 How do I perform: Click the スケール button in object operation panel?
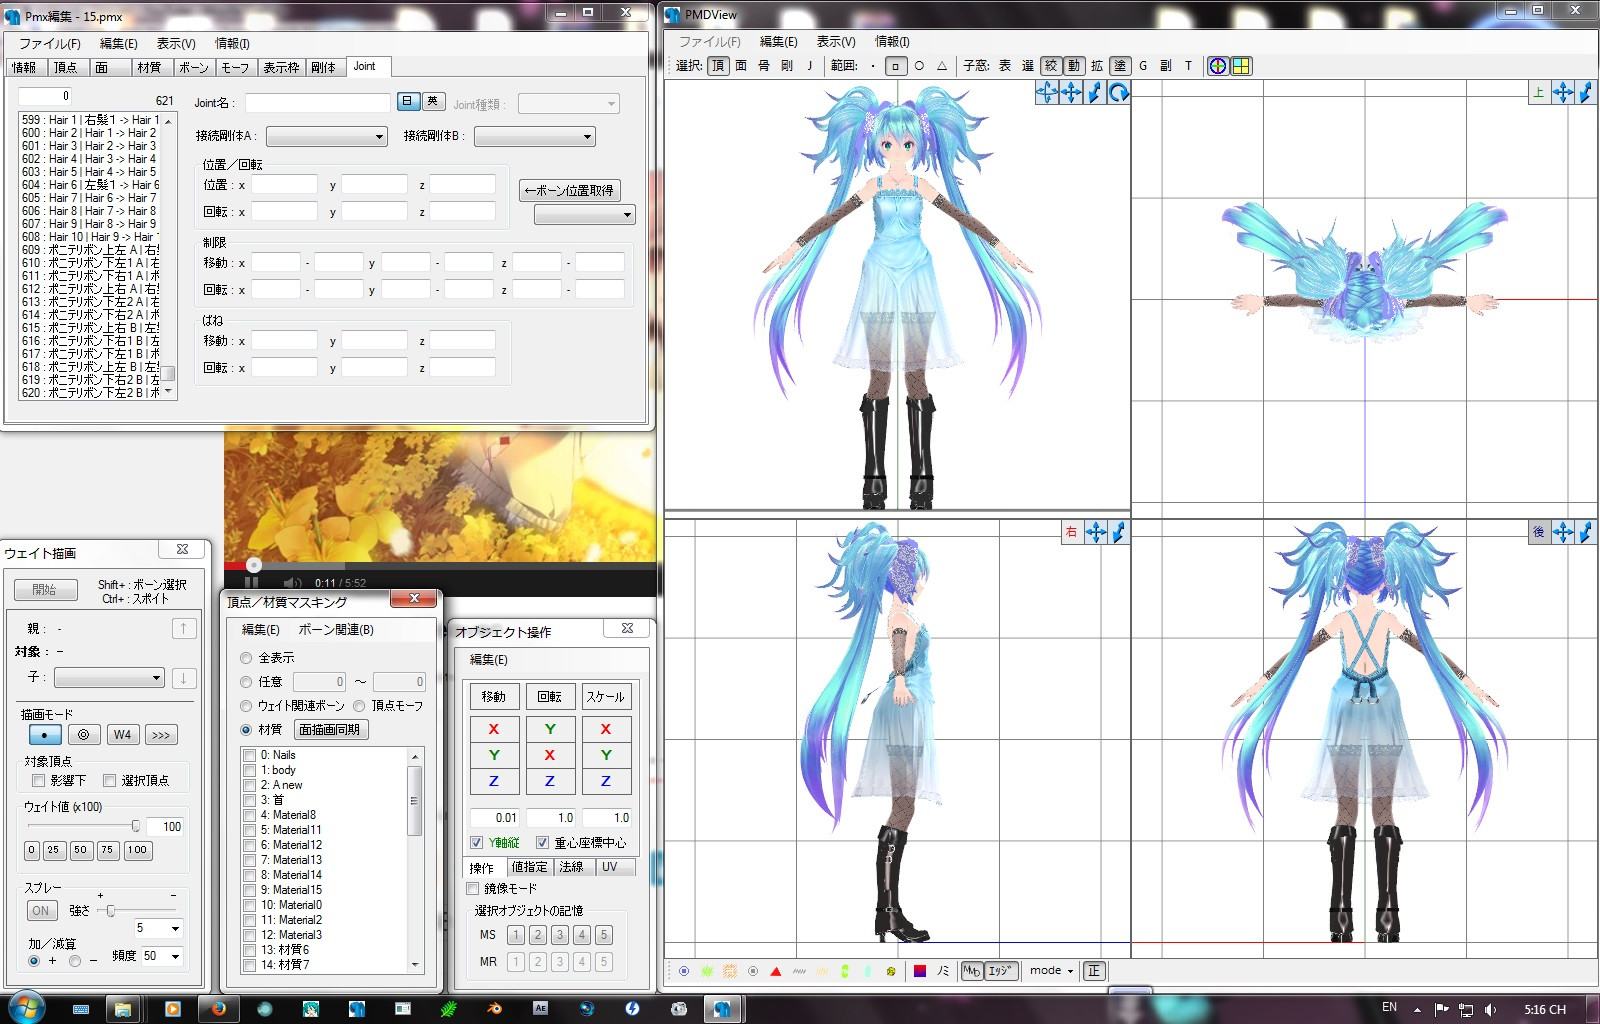click(605, 697)
